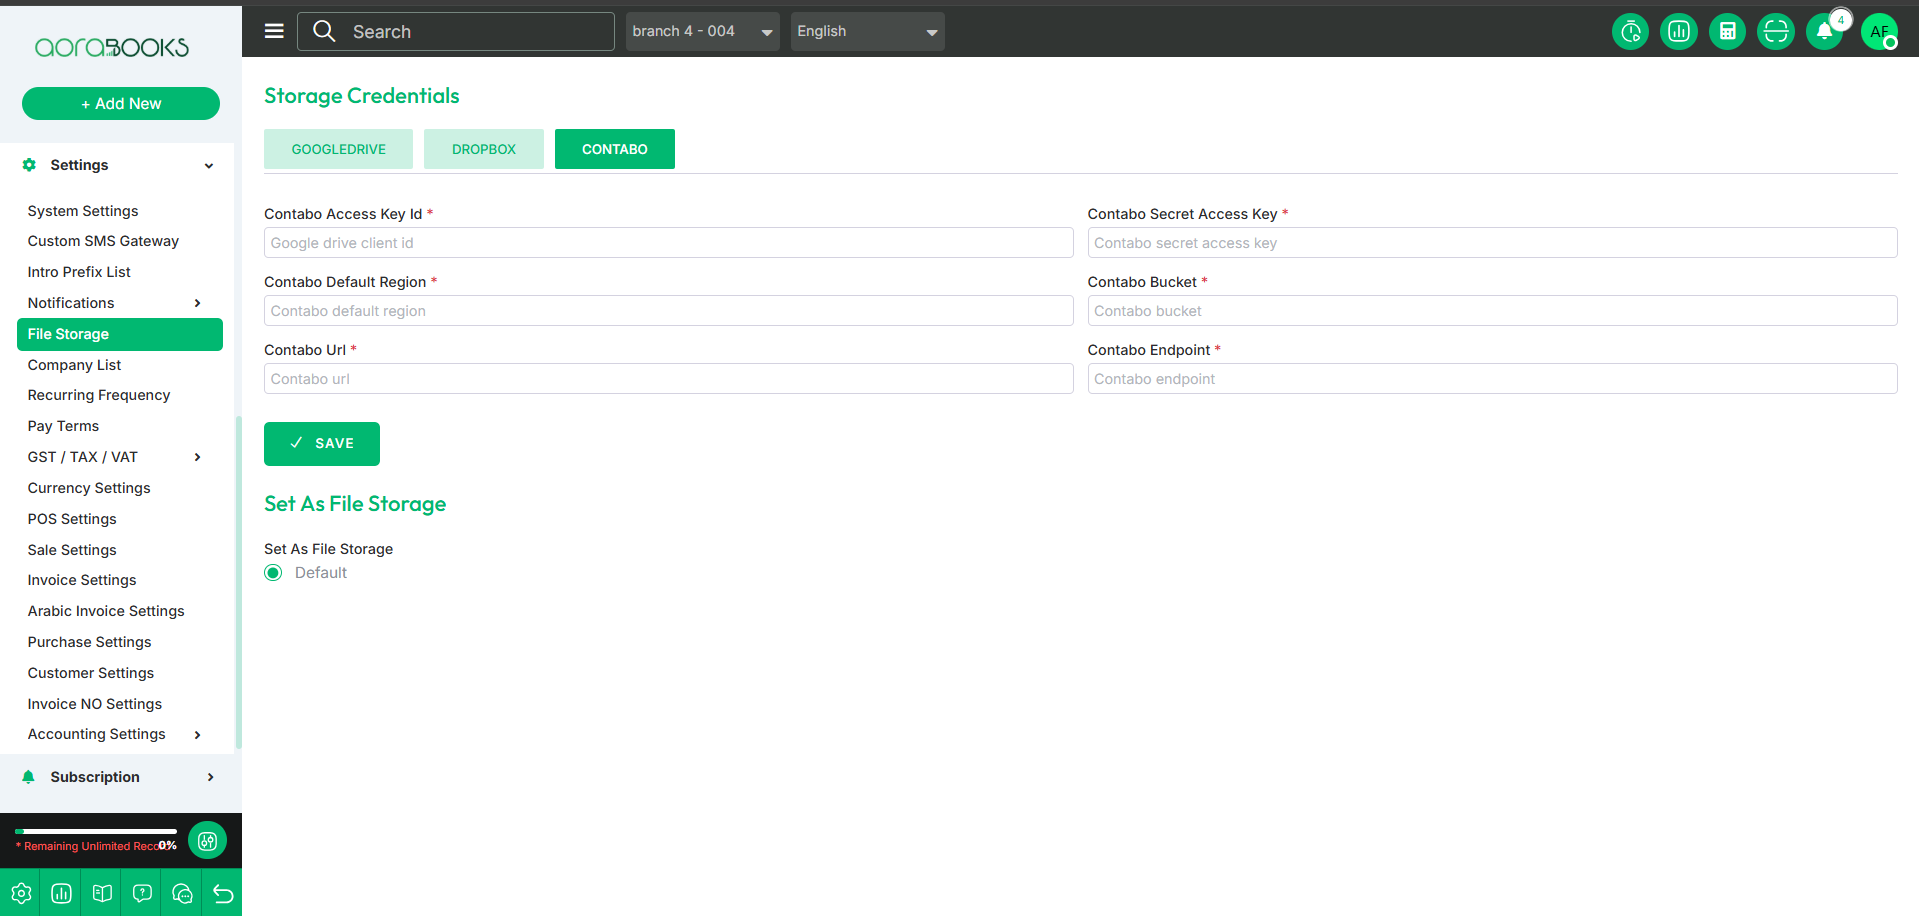The height and width of the screenshot is (916, 1919).
Task: Click the SAVE button
Action: tap(322, 444)
